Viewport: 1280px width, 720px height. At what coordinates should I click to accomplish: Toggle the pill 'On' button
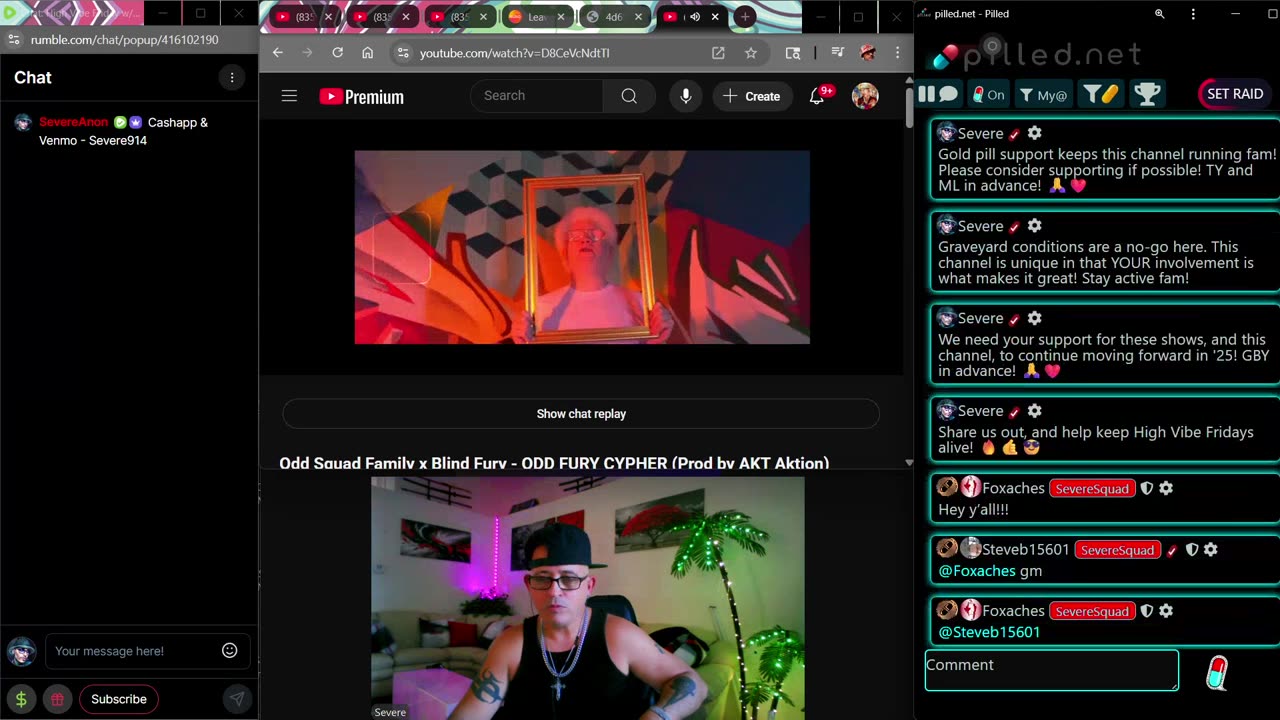[x=988, y=95]
